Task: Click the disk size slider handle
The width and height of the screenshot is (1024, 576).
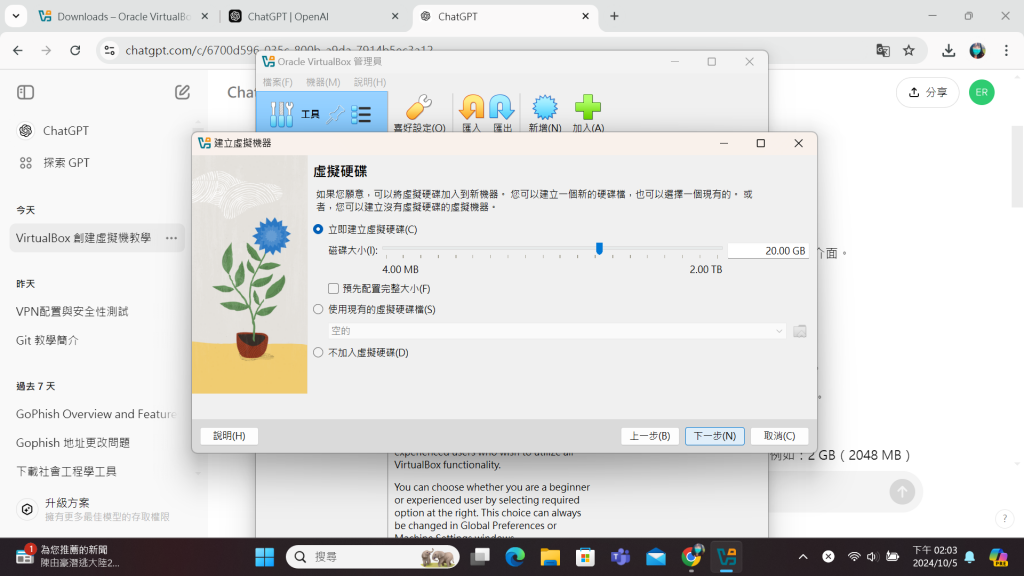Action: [599, 249]
